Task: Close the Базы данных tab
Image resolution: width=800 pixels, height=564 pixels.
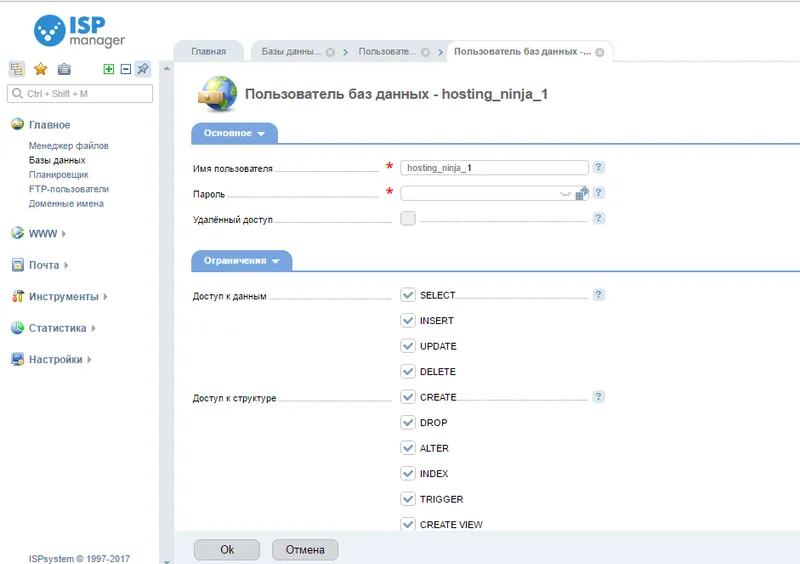Action: [x=331, y=52]
